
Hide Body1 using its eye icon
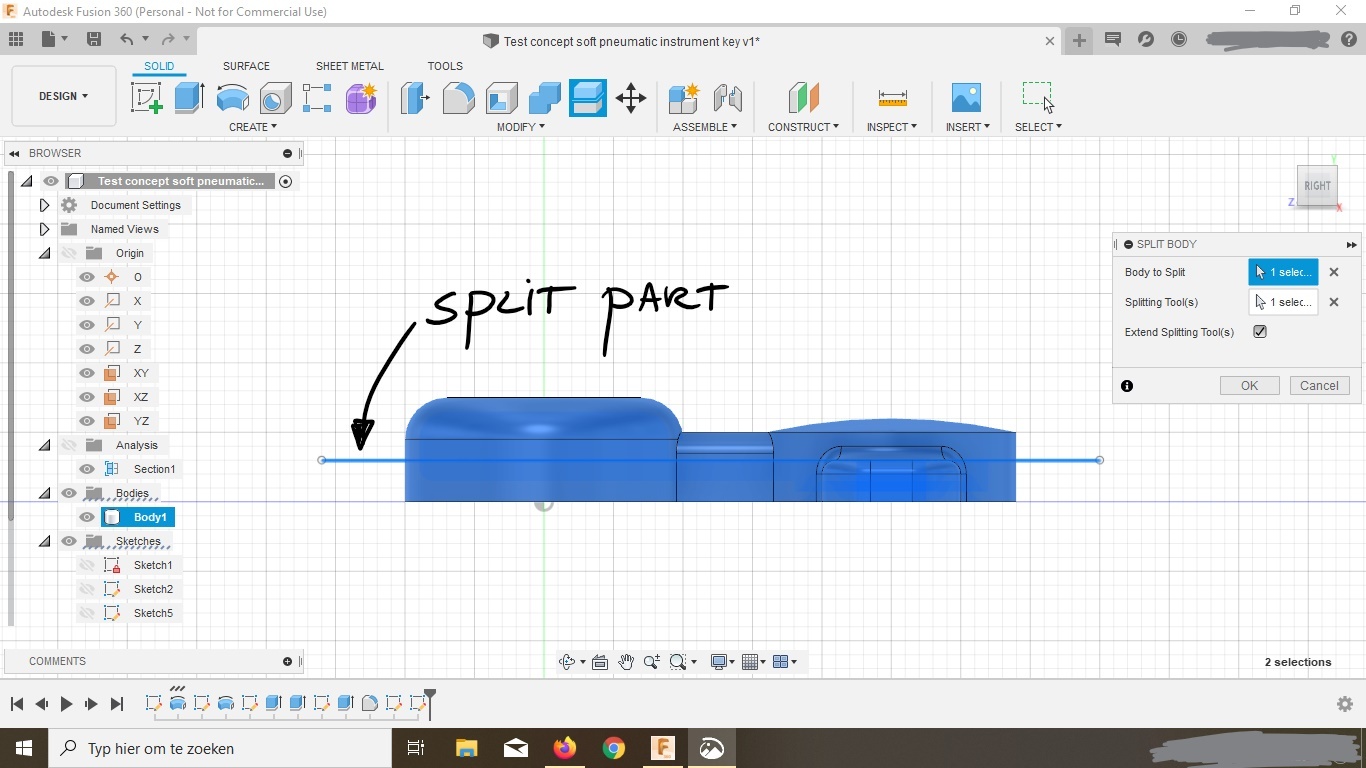coord(87,517)
